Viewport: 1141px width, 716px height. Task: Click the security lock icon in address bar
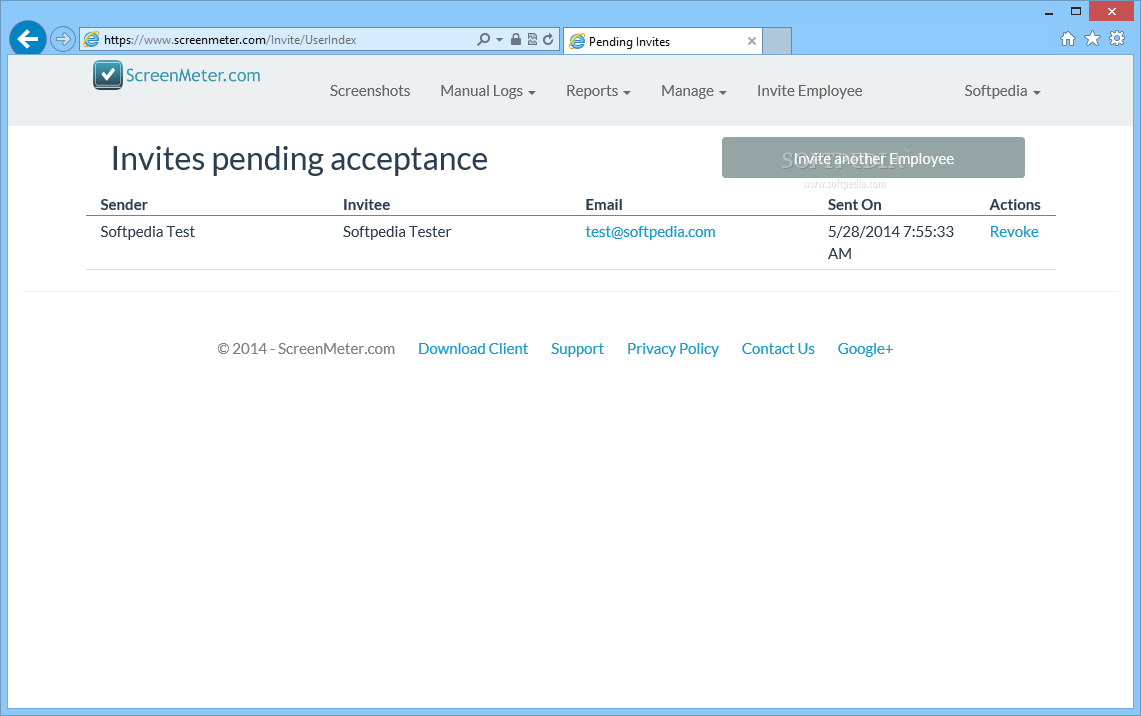pyautogui.click(x=516, y=39)
